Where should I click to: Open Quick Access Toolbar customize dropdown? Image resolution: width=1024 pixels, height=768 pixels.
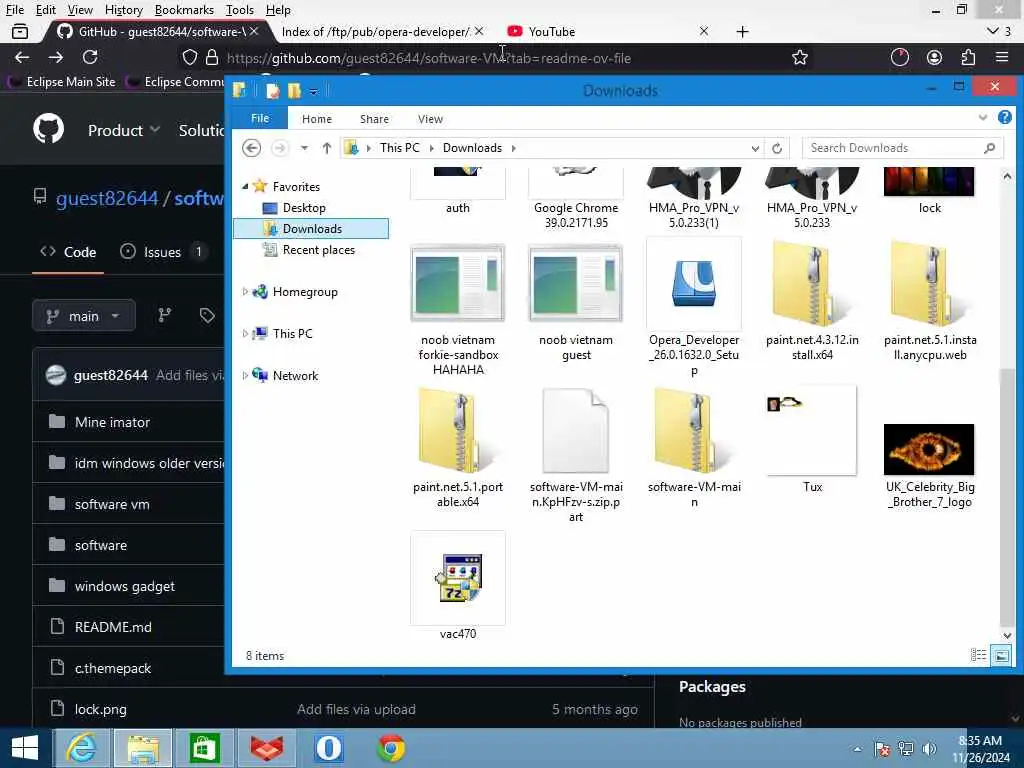tap(313, 91)
